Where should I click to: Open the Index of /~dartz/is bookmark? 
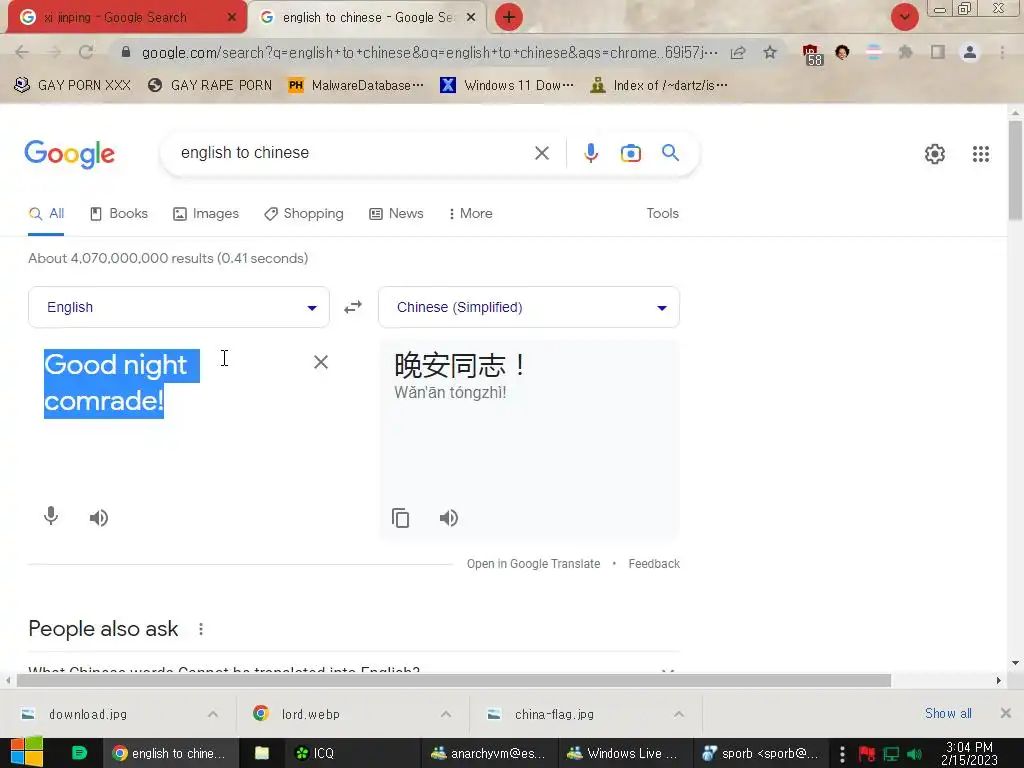tap(658, 85)
